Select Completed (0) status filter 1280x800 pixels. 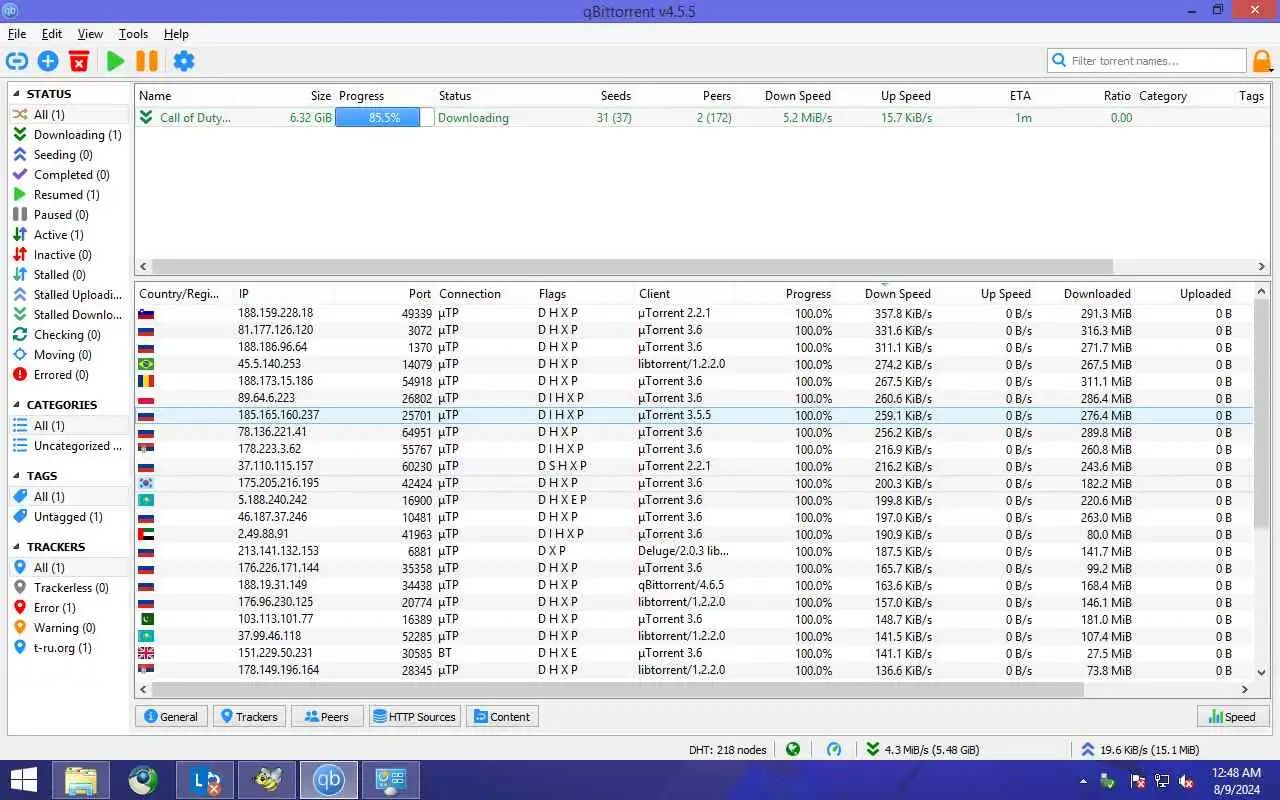[x=69, y=175]
